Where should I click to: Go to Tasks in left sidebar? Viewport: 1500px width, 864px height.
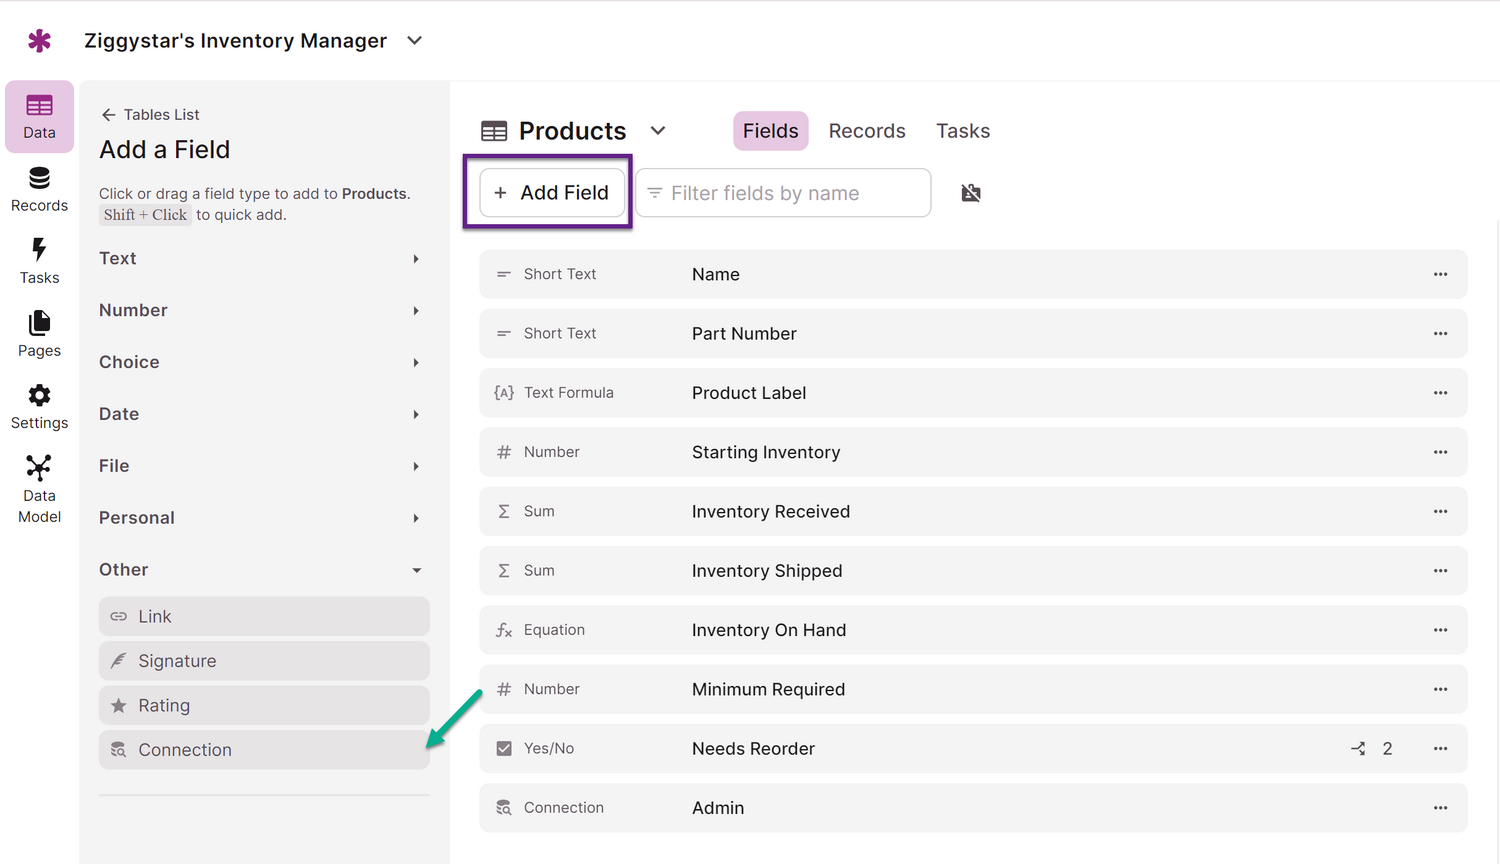point(39,261)
